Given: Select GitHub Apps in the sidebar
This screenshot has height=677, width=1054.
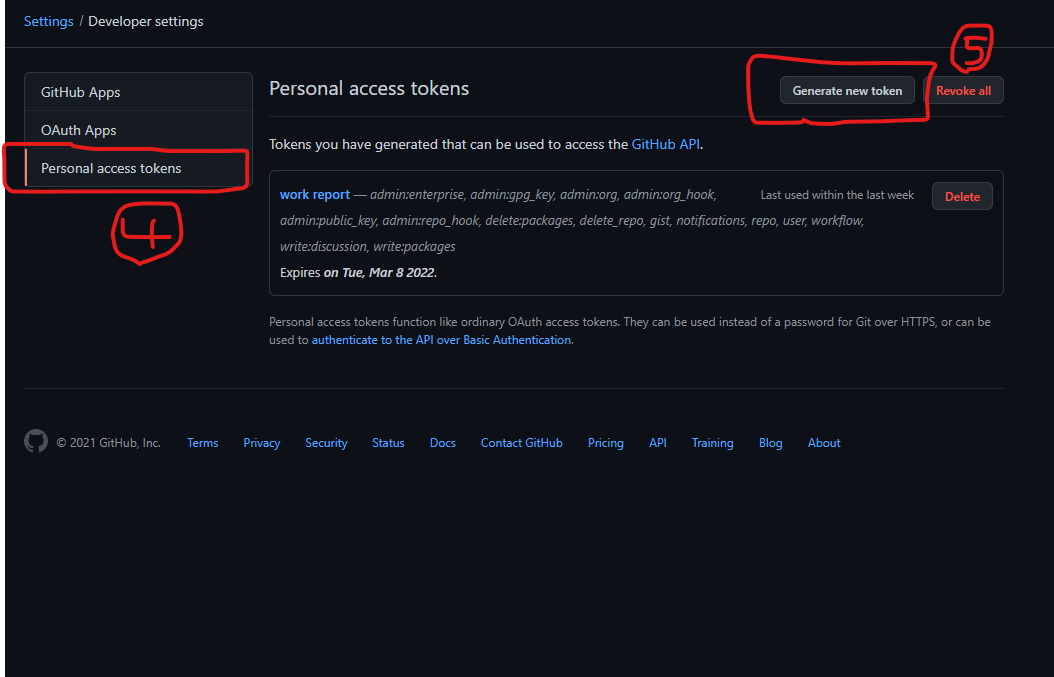Looking at the screenshot, I should (138, 92).
